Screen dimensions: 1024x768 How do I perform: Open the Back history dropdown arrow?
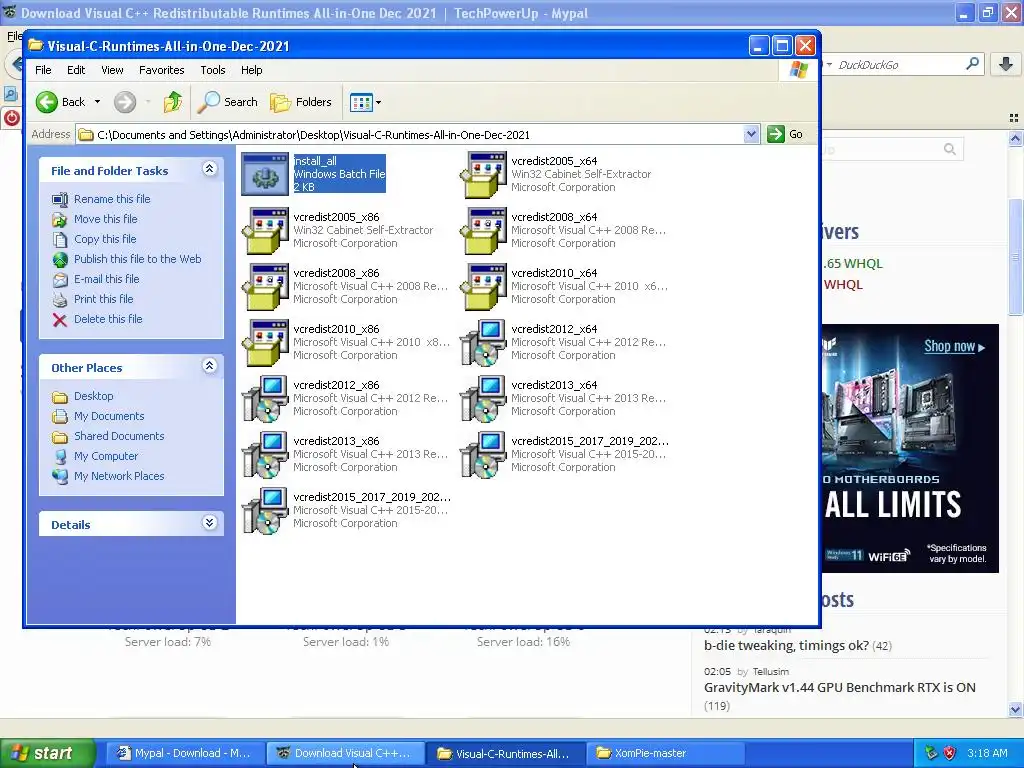click(x=97, y=102)
